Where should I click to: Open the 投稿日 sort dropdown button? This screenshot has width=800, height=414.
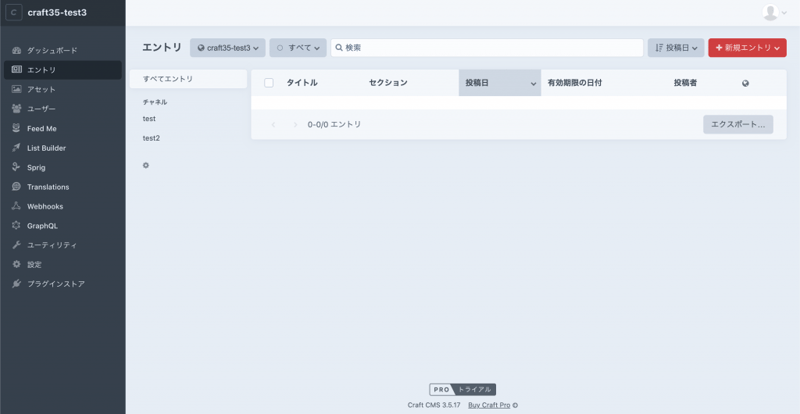click(x=676, y=47)
